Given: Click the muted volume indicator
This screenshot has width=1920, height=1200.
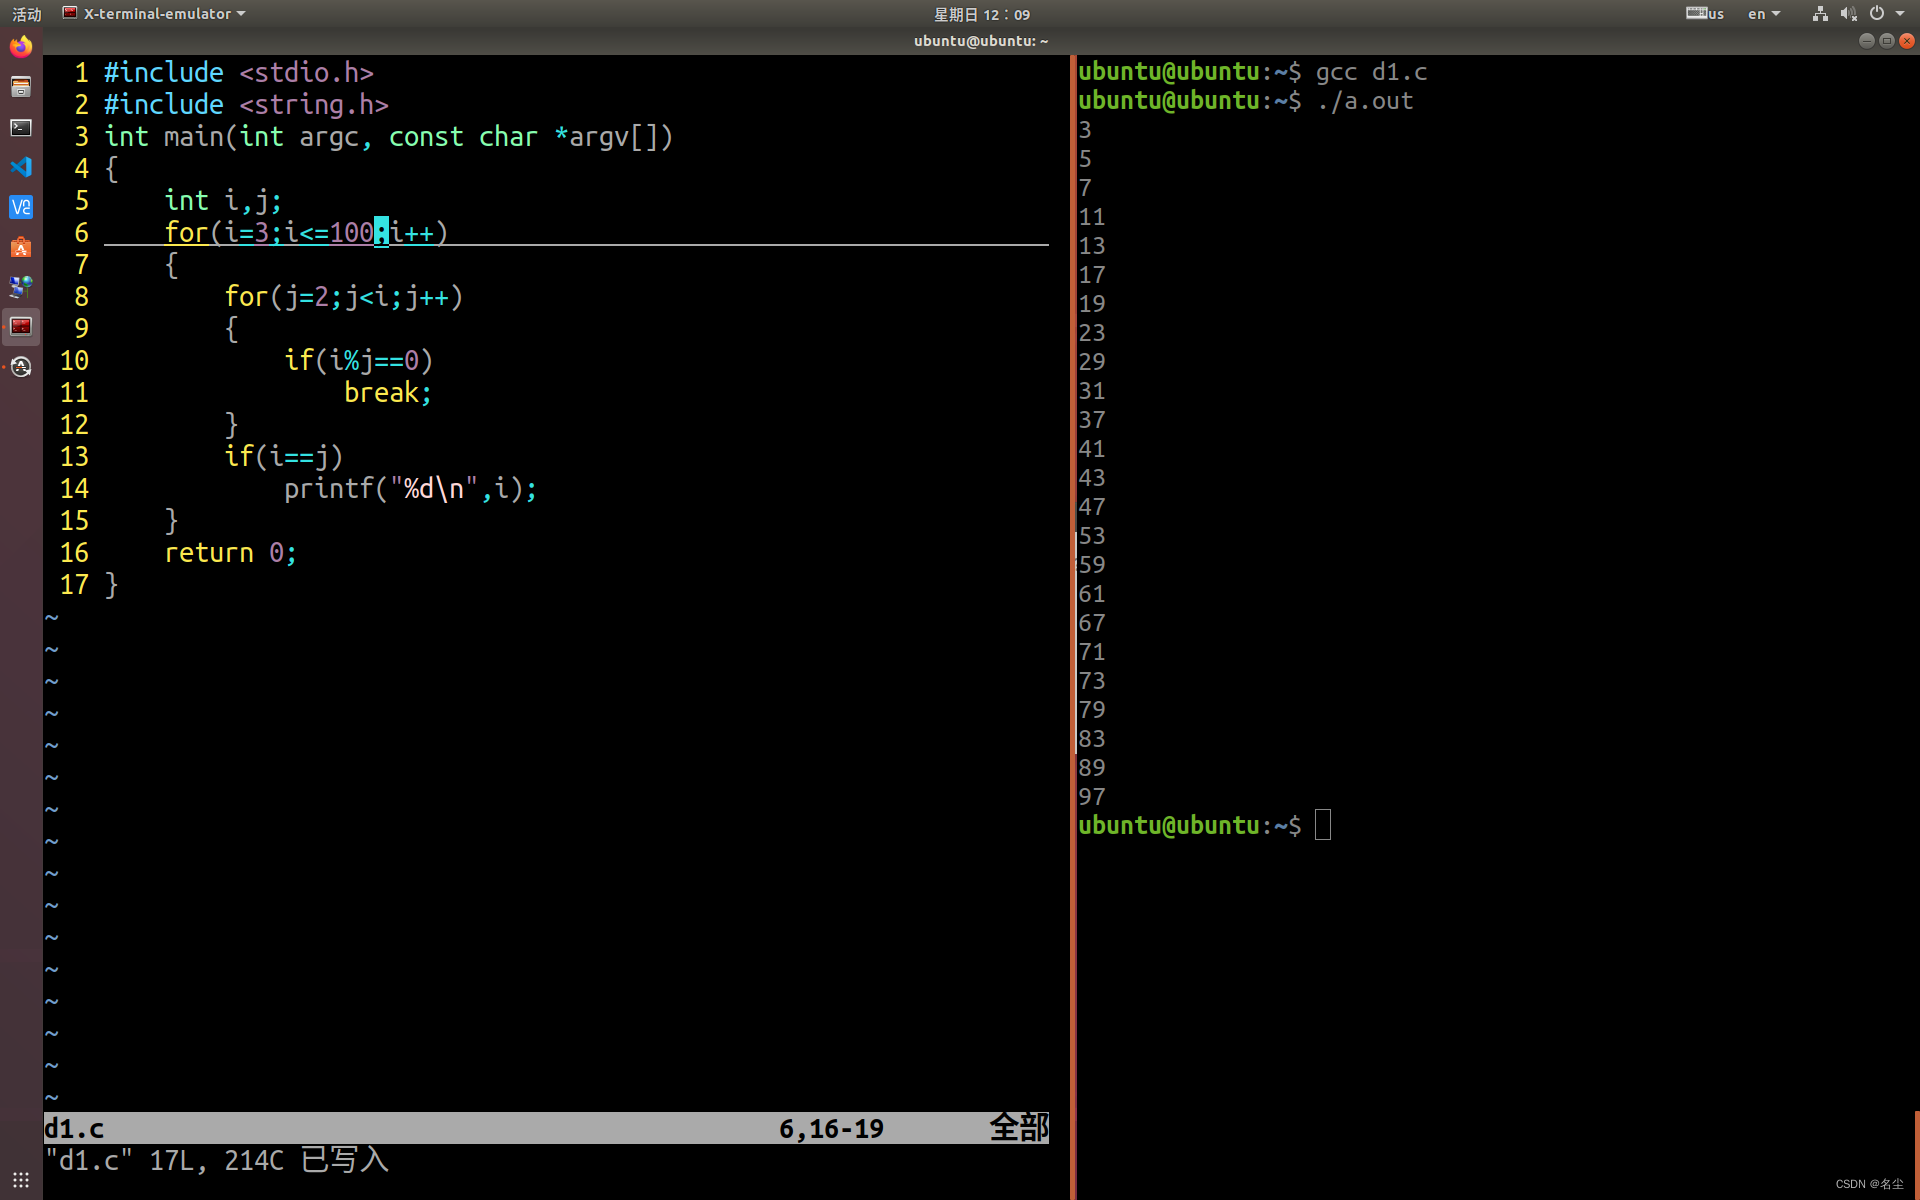Looking at the screenshot, I should coord(1848,14).
